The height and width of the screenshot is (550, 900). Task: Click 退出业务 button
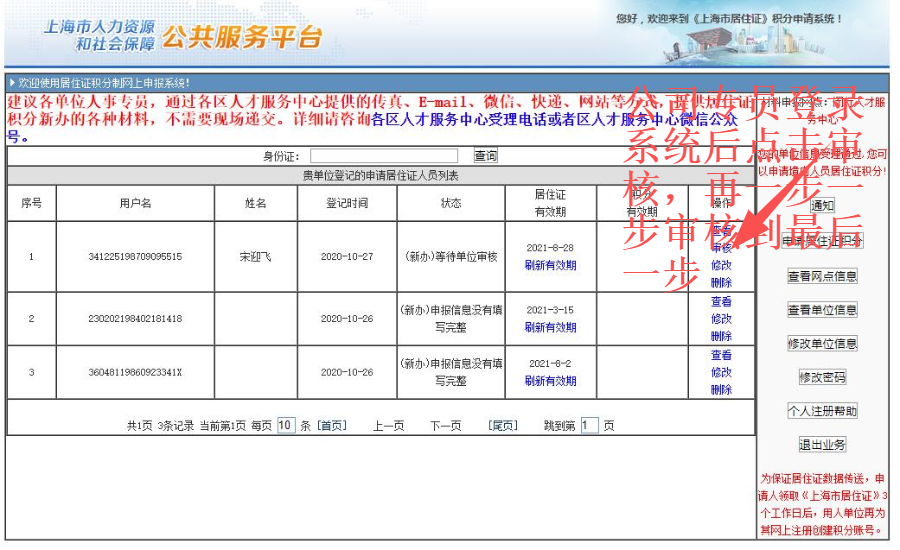823,444
